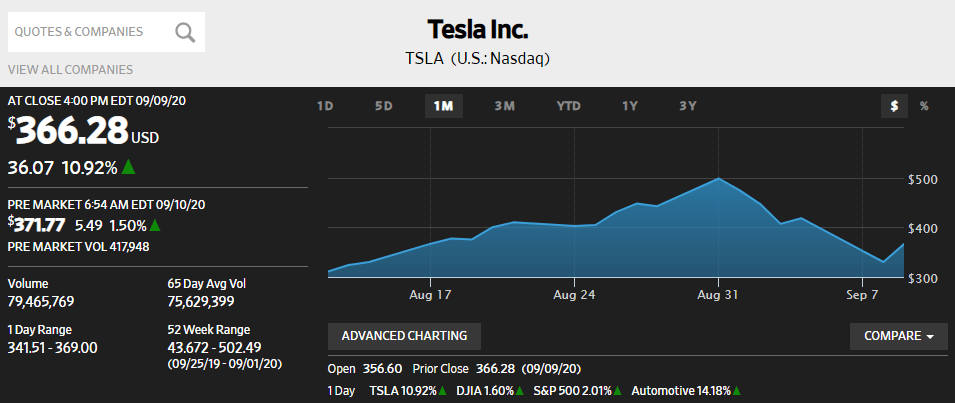The width and height of the screenshot is (955, 403).
Task: Switch chart to 3M range
Action: pyautogui.click(x=505, y=106)
